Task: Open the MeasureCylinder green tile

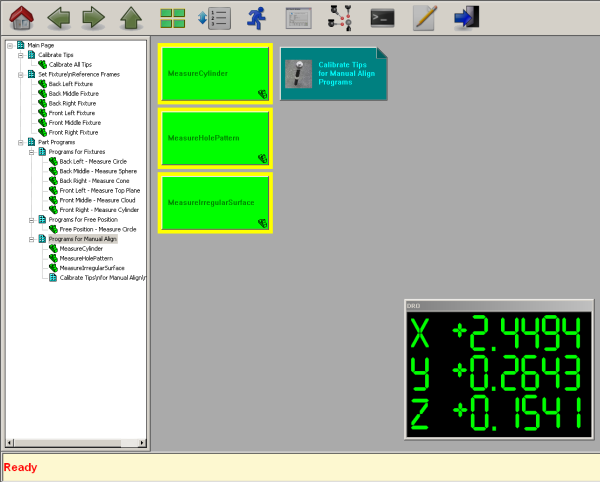Action: coord(215,73)
